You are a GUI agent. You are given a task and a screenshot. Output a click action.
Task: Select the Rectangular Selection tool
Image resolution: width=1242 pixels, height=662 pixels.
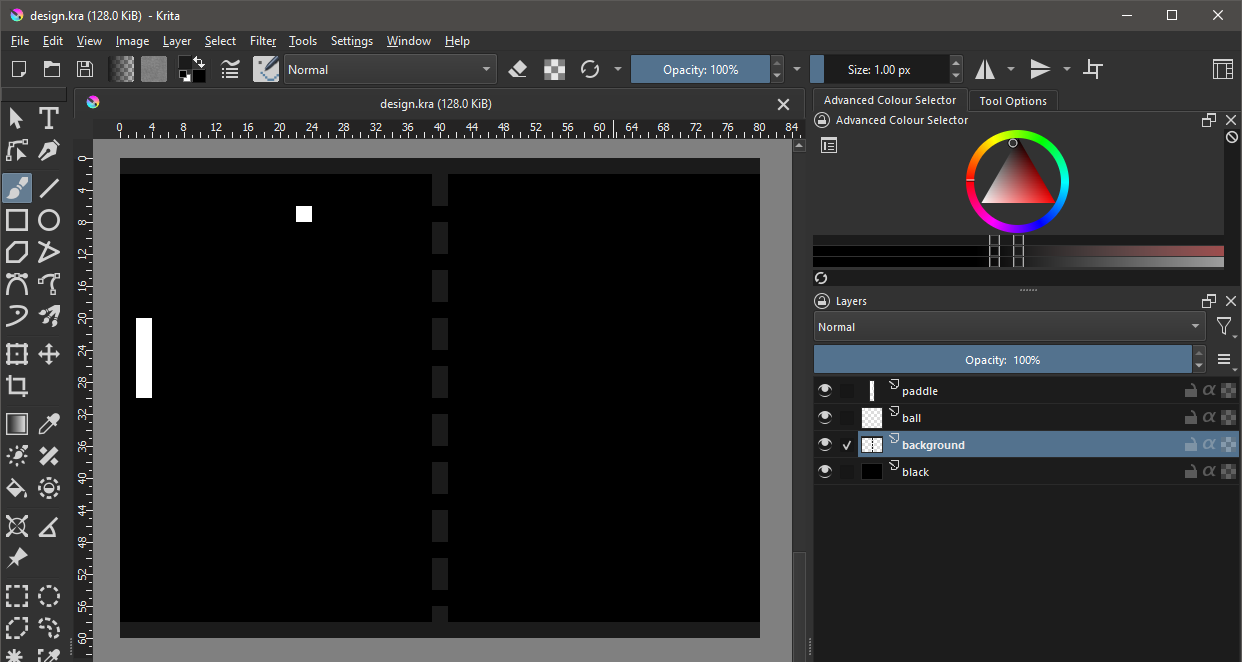pyautogui.click(x=17, y=597)
